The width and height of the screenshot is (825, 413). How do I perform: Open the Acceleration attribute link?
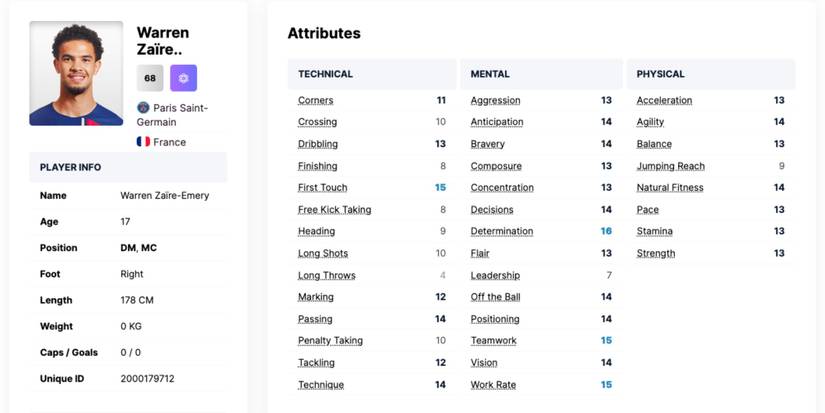(664, 100)
